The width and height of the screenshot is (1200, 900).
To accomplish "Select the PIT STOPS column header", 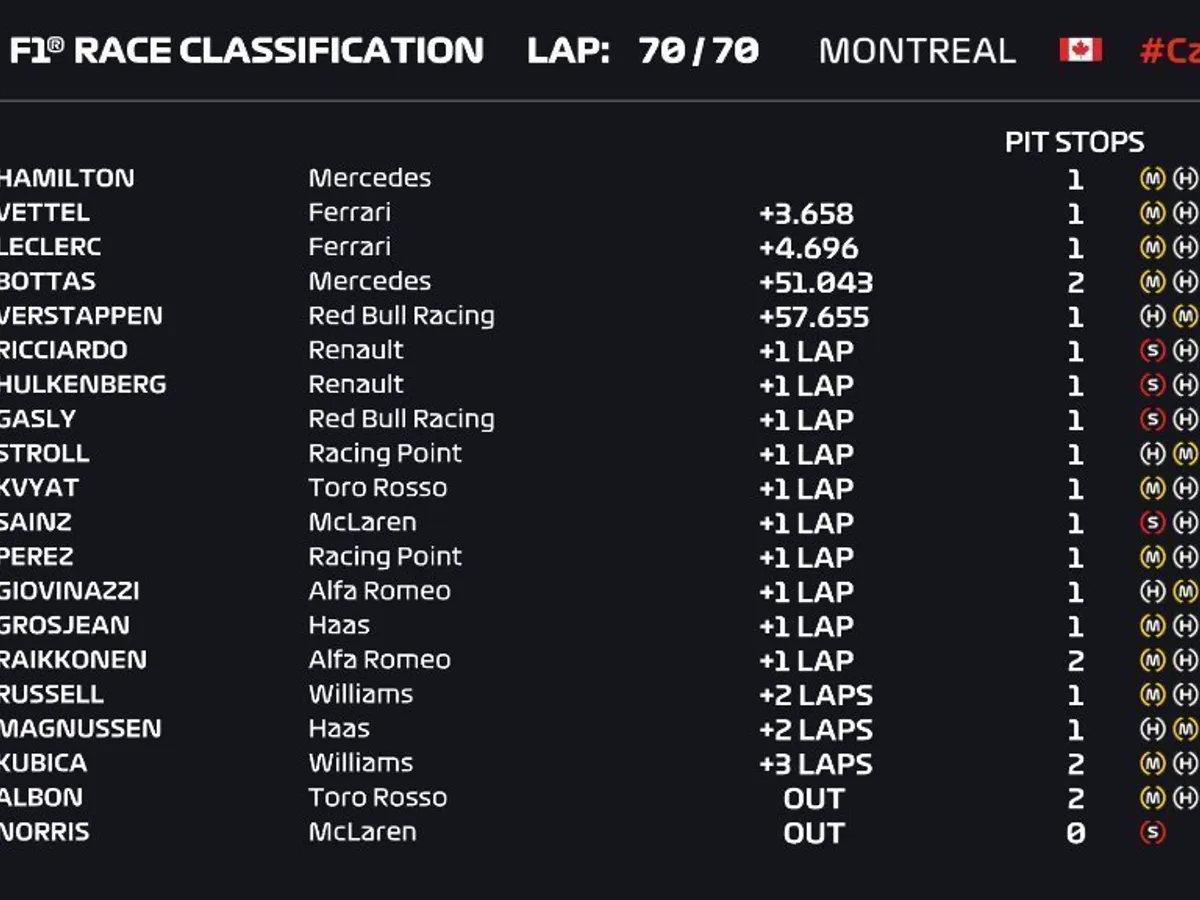I will 1074,143.
